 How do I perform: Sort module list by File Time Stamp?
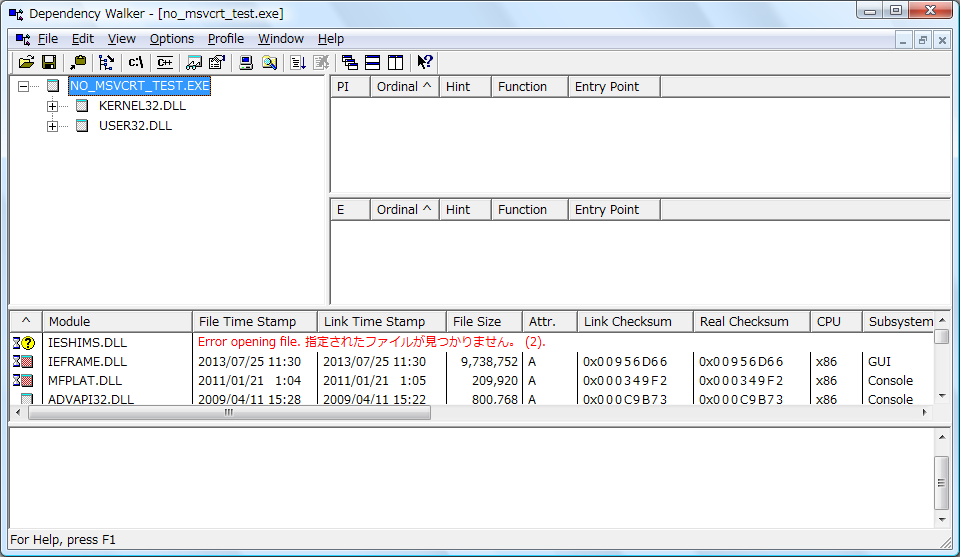255,322
